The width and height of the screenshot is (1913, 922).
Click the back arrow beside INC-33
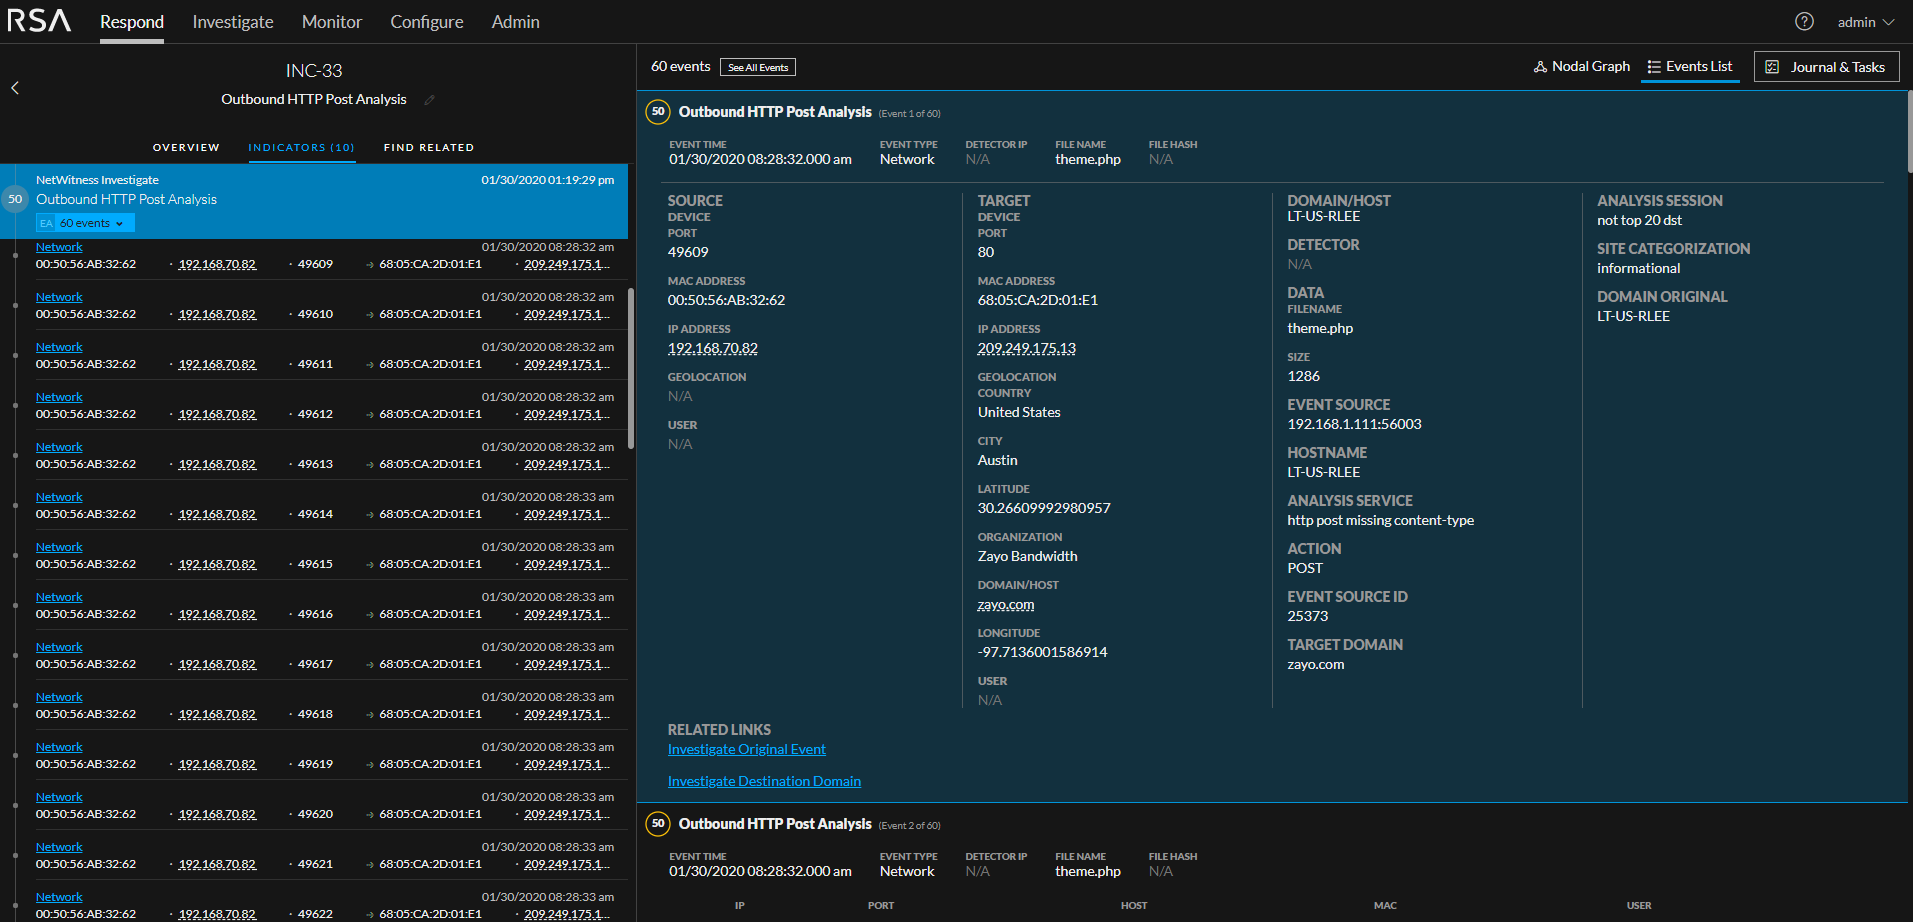(x=15, y=88)
